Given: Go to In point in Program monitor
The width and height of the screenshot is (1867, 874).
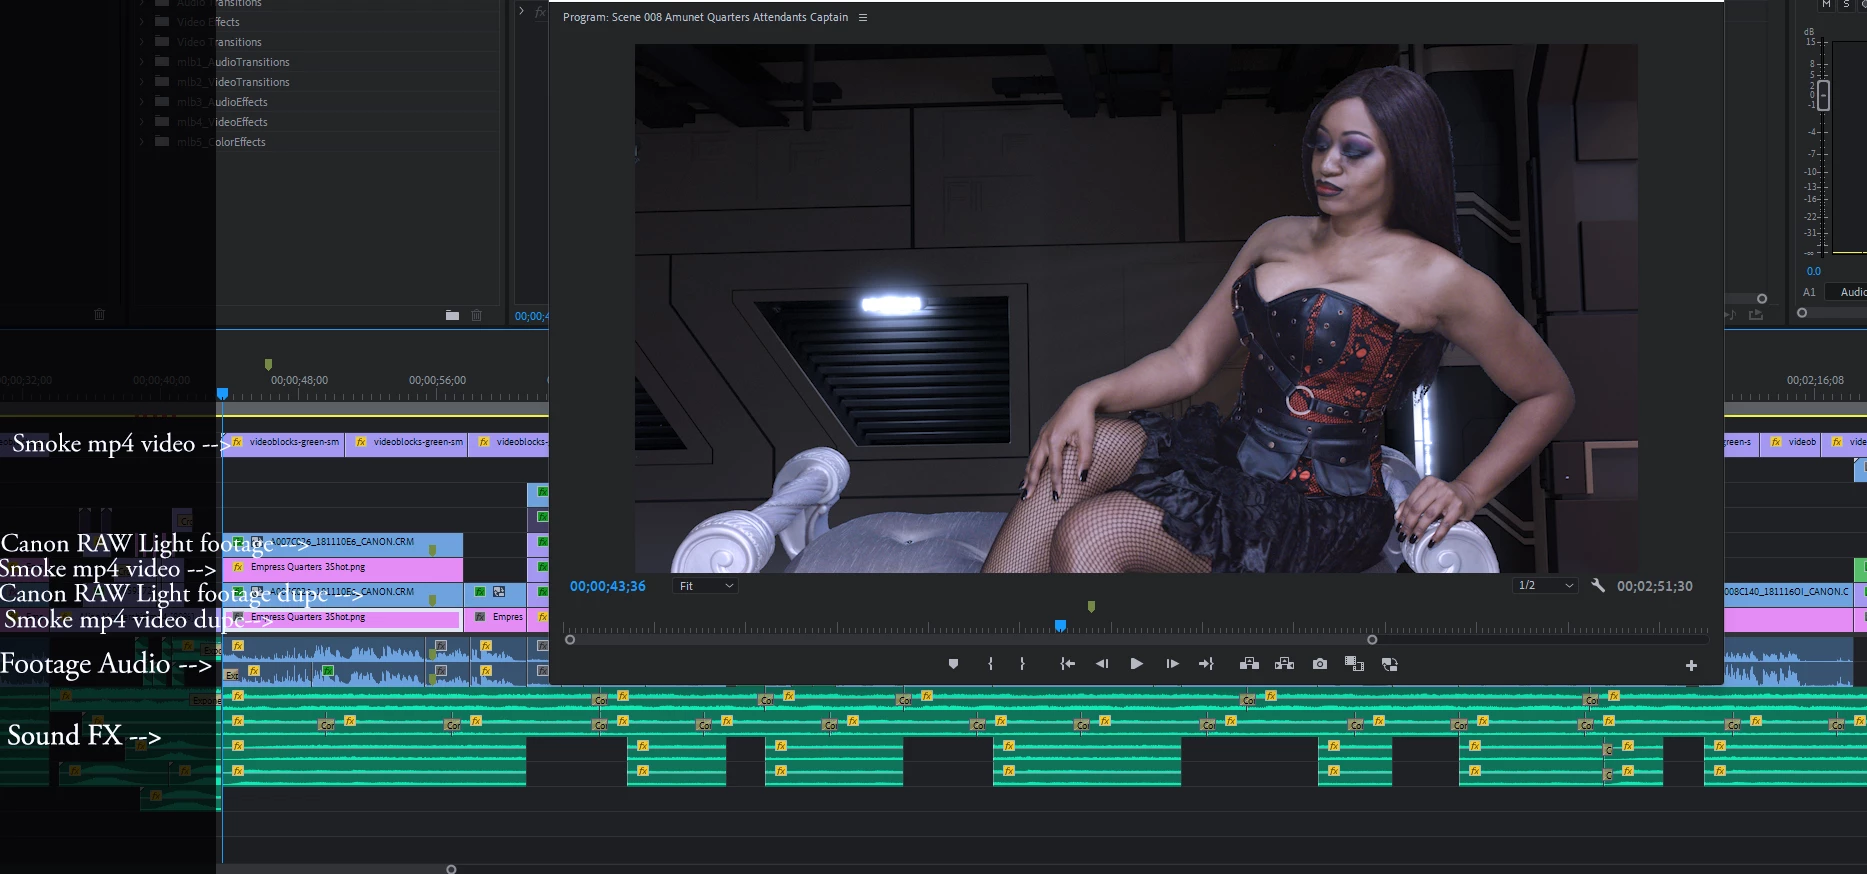Looking at the screenshot, I should (x=1067, y=664).
